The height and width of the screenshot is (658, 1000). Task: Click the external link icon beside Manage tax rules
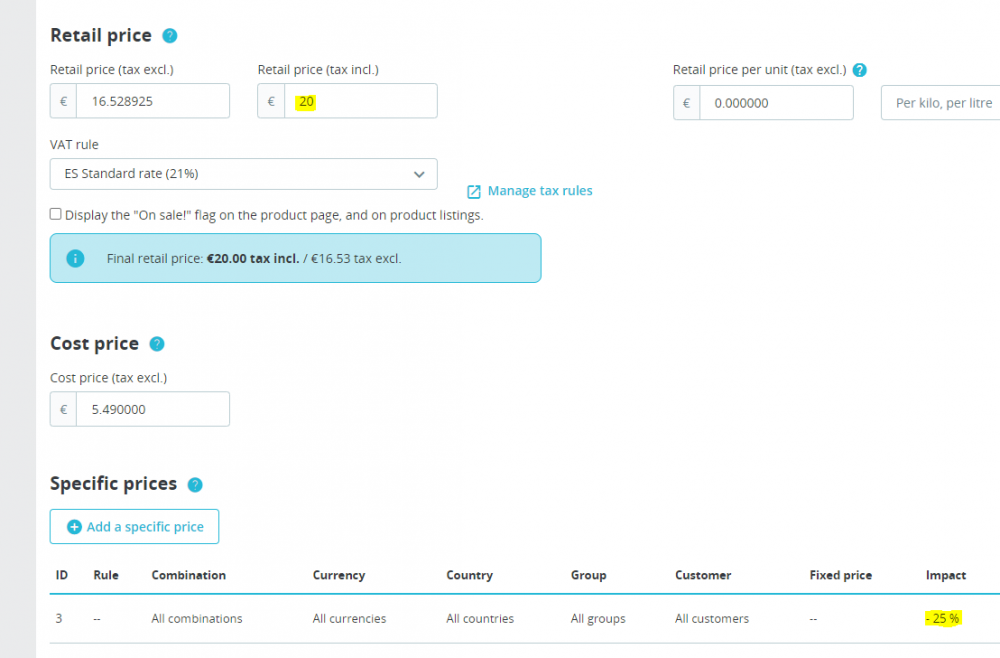click(x=474, y=191)
